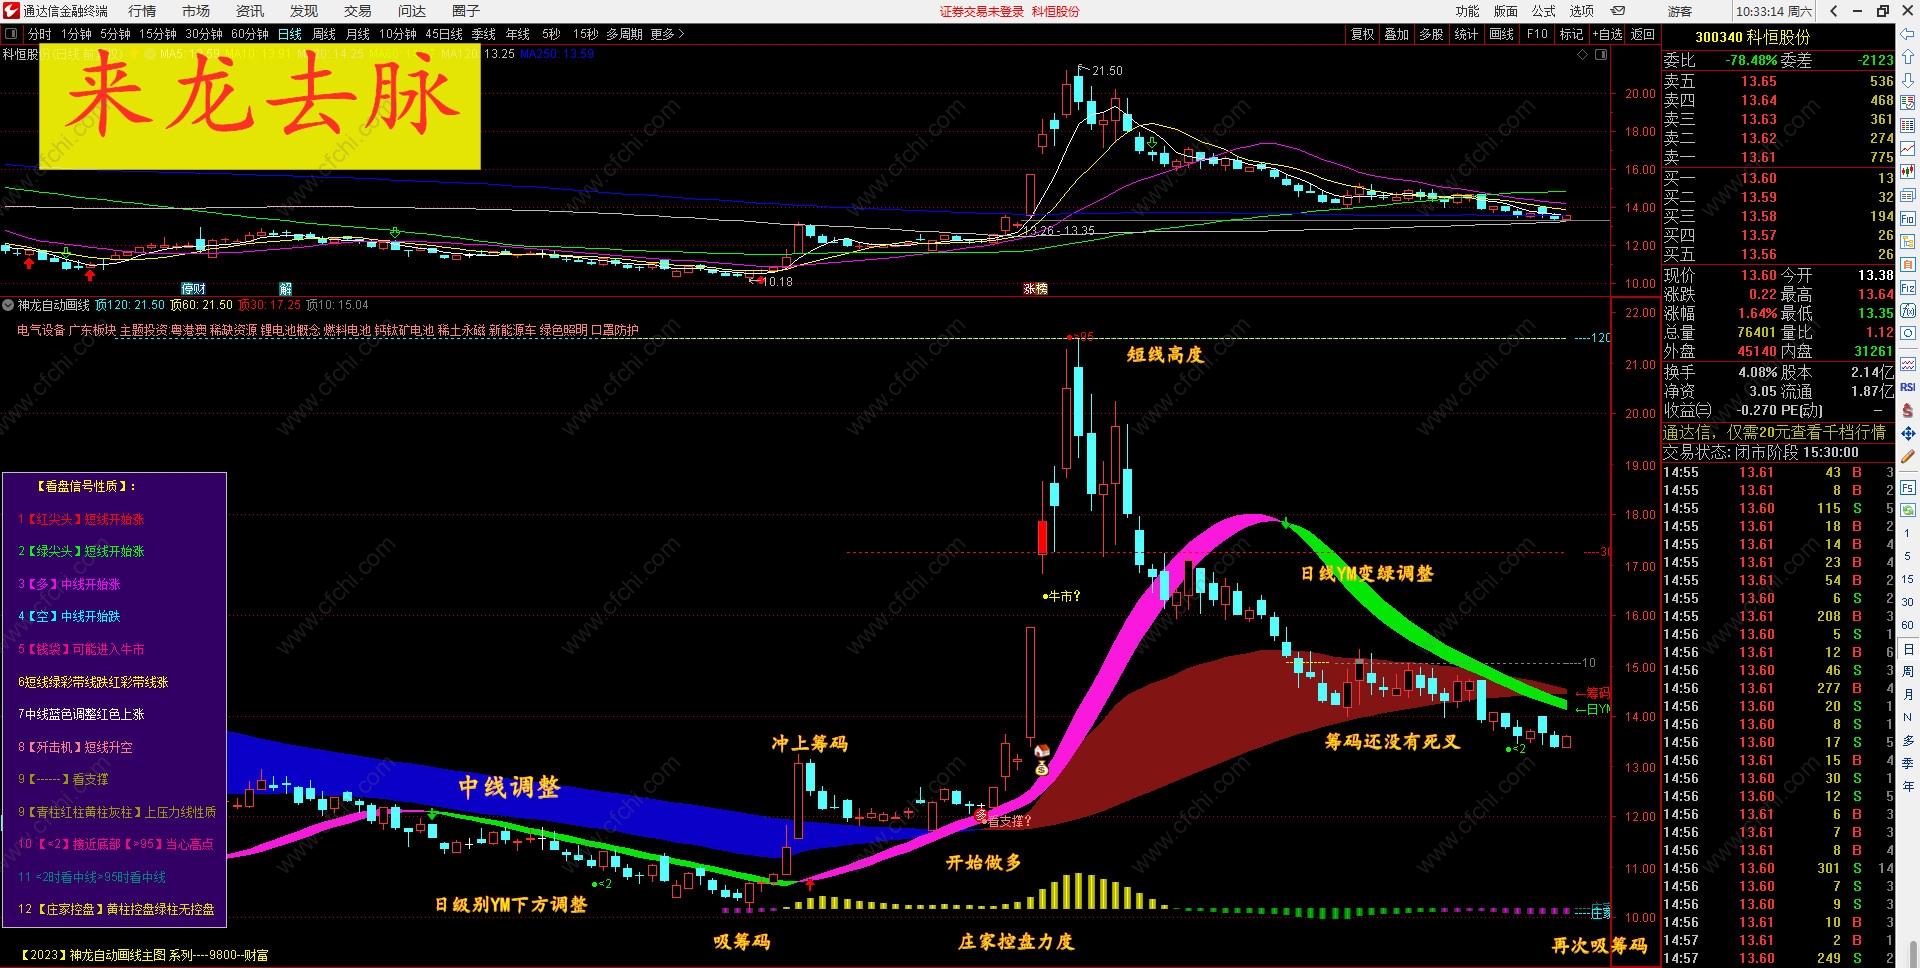The image size is (1920, 968).
Task: Open the 市场 menu
Action: tap(196, 11)
